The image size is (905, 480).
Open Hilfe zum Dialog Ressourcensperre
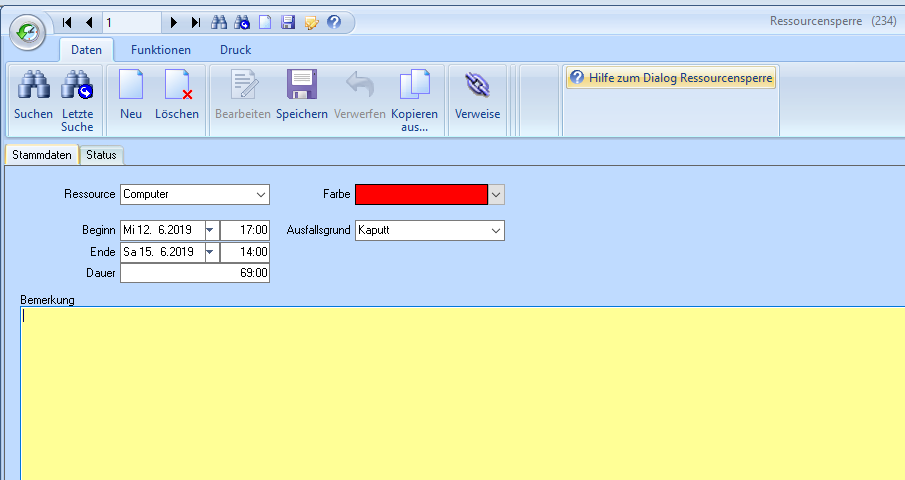coord(670,78)
